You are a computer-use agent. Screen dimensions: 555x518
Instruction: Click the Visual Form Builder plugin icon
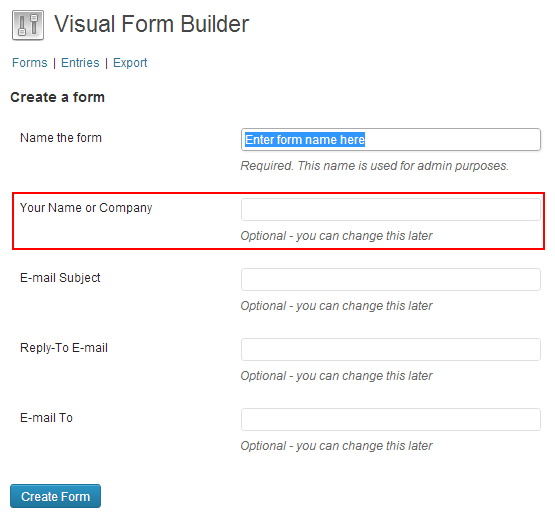point(28,25)
